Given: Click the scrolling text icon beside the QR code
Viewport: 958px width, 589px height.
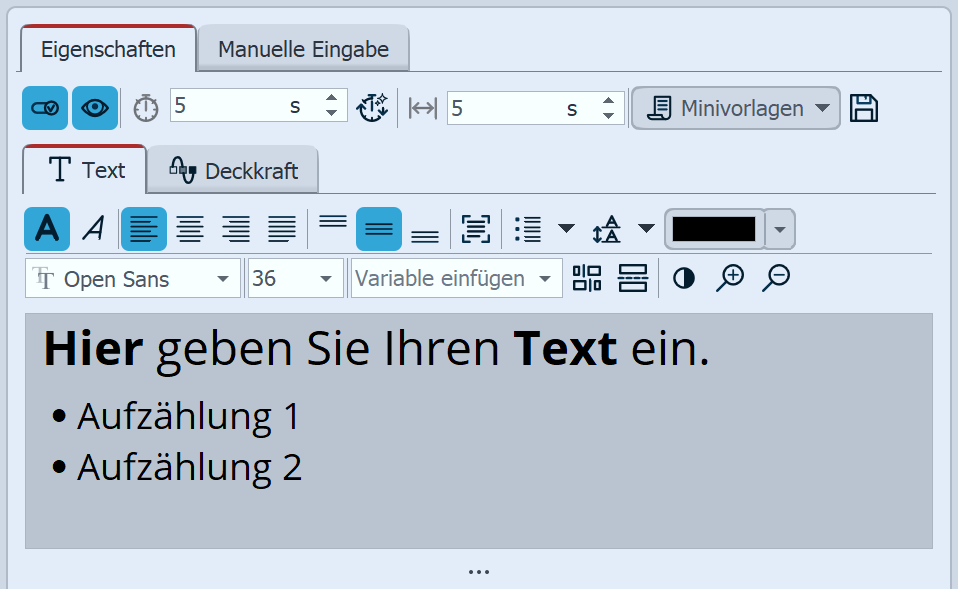Looking at the screenshot, I should (x=634, y=278).
